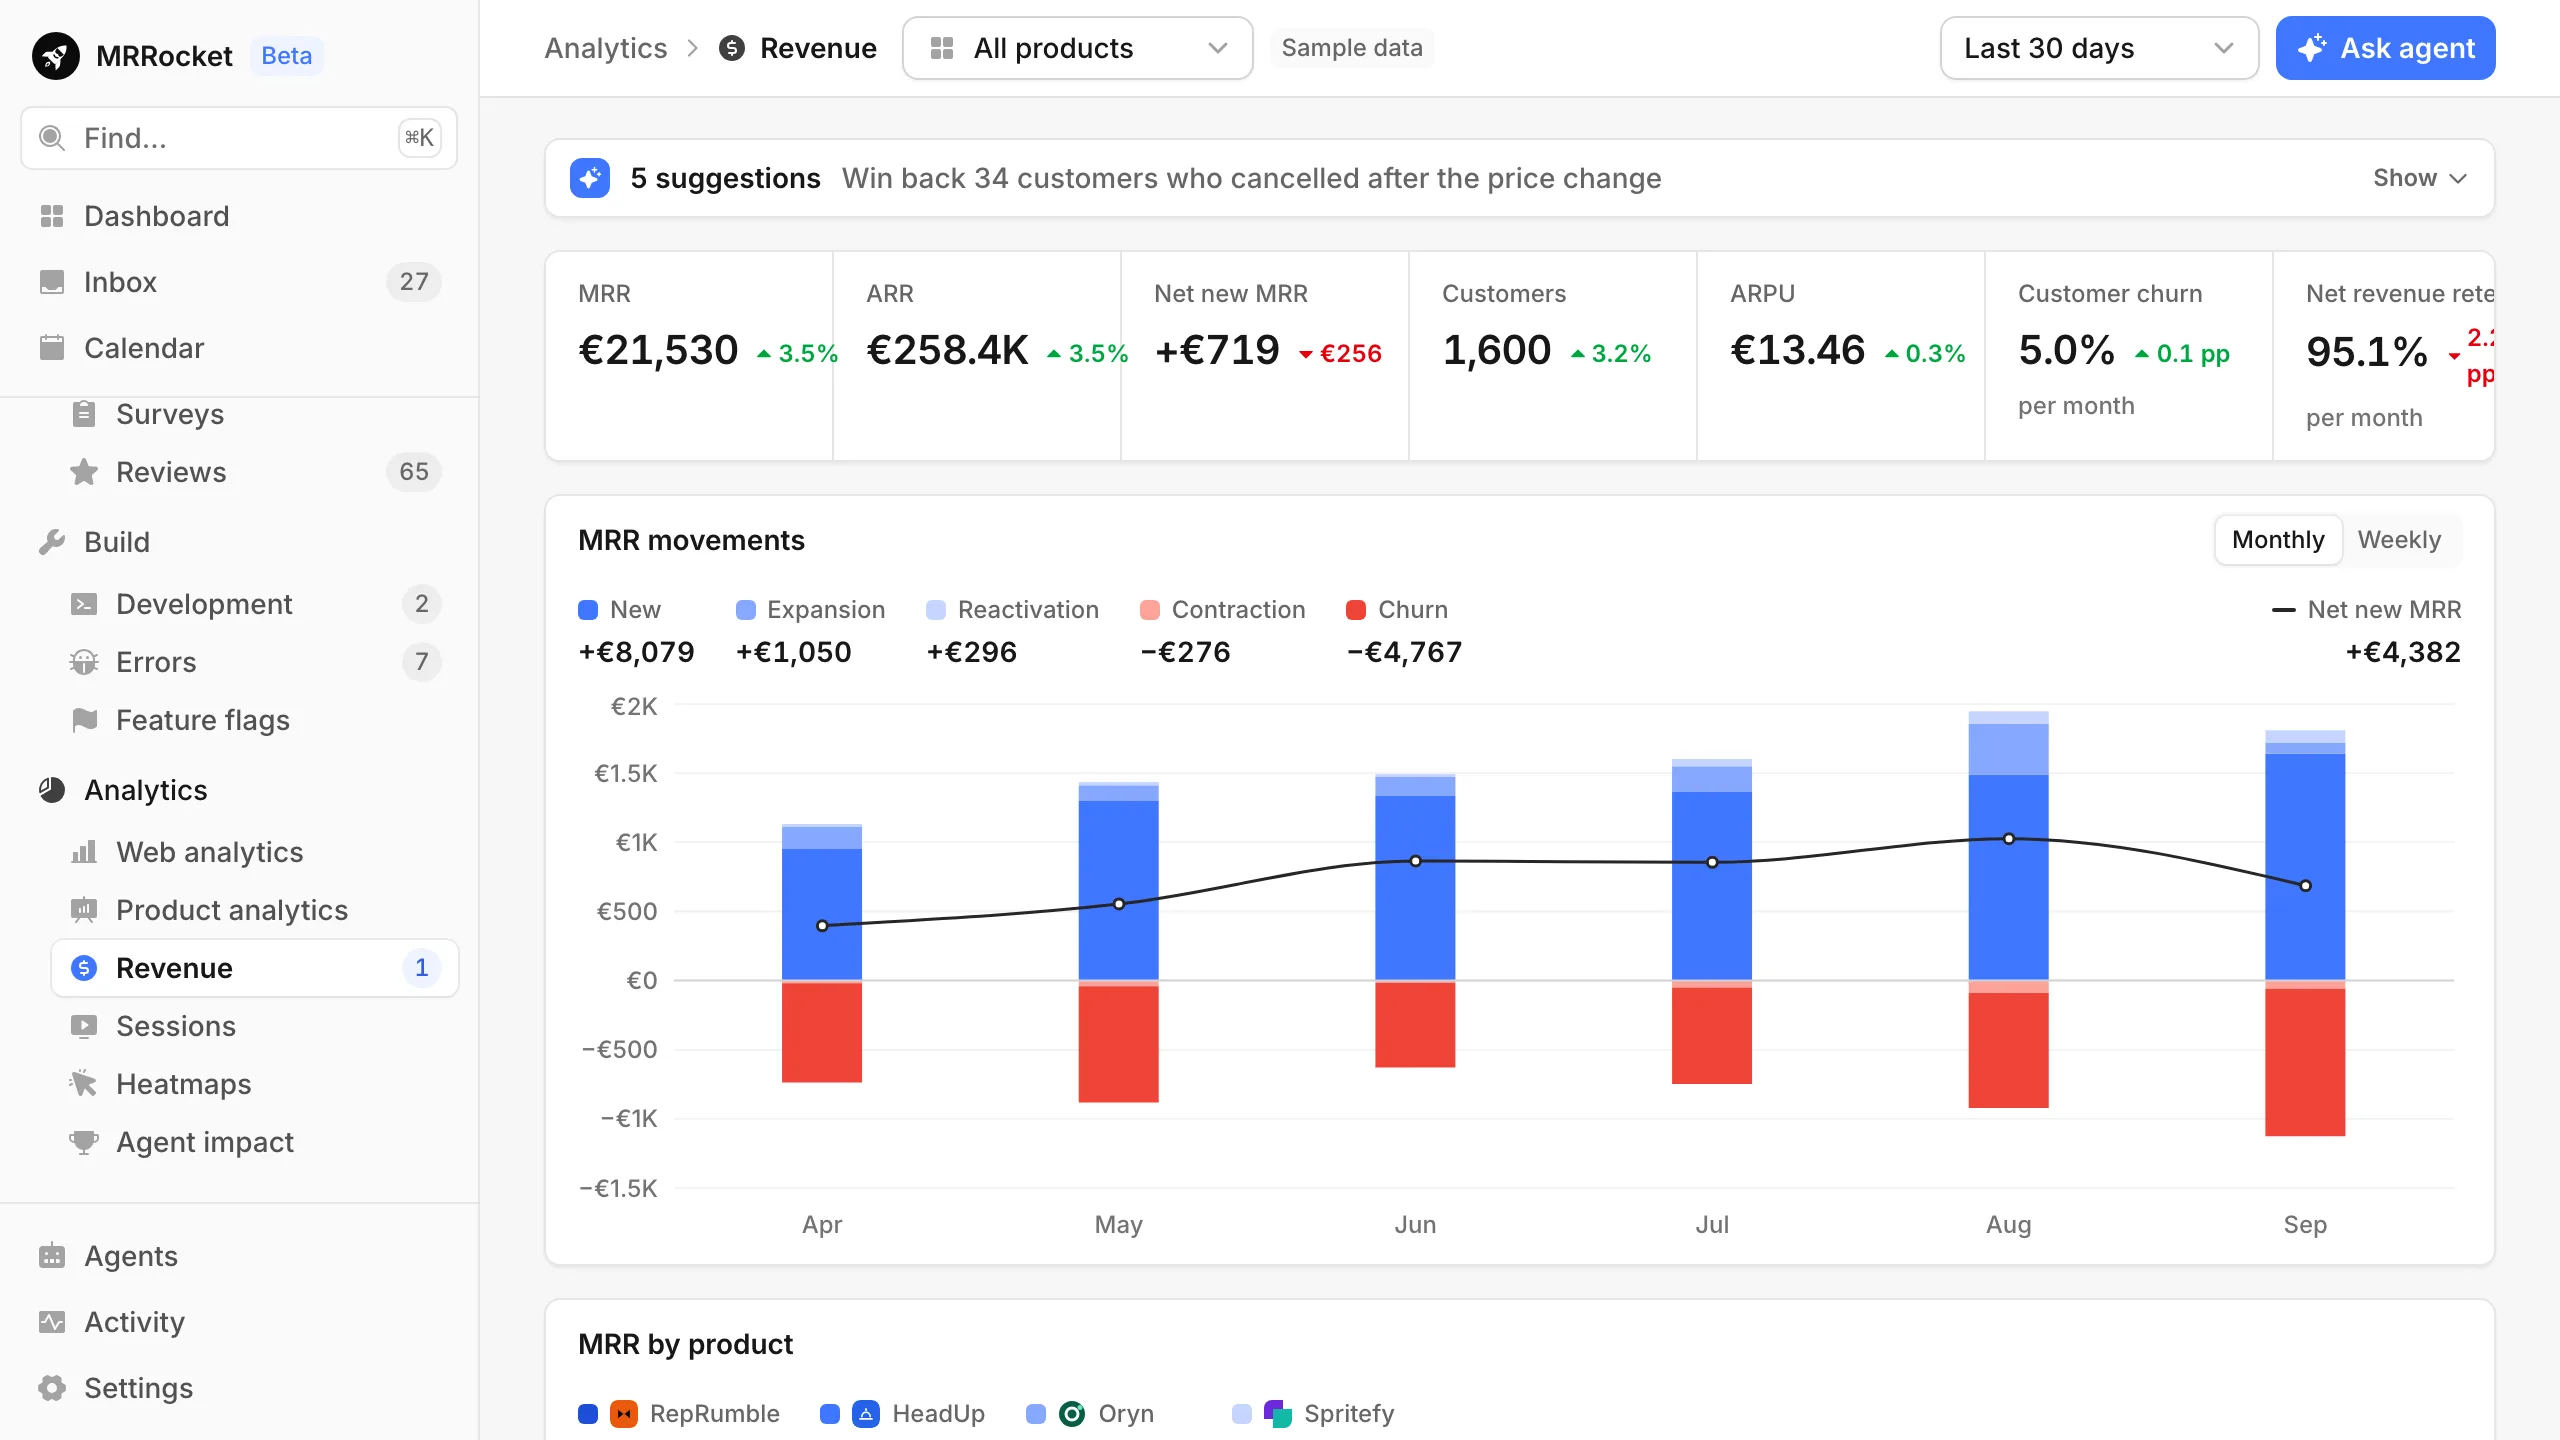Viewport: 2560px width, 1440px height.
Task: Click the Inbox tray icon
Action: pyautogui.click(x=52, y=282)
